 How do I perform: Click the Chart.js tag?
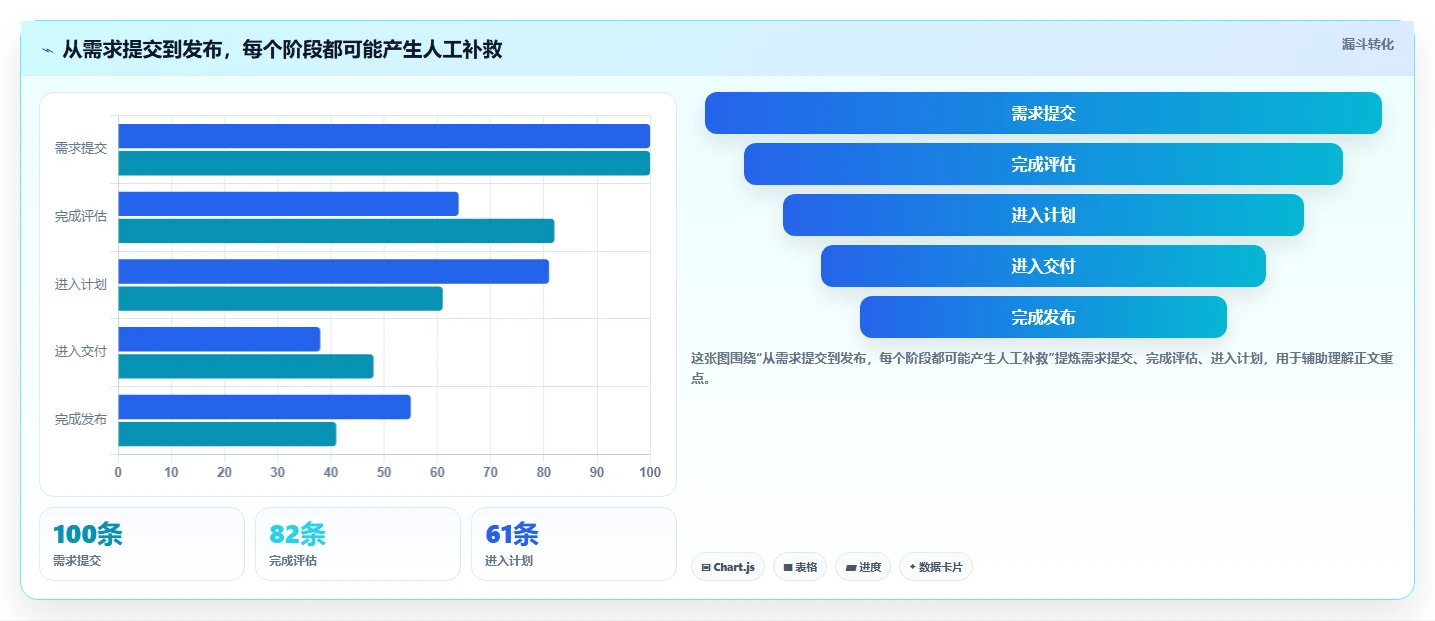point(728,567)
